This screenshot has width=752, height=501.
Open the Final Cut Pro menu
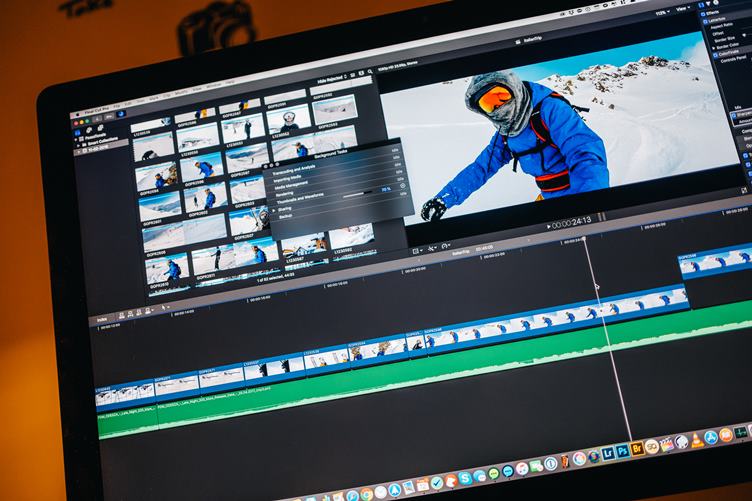97,109
